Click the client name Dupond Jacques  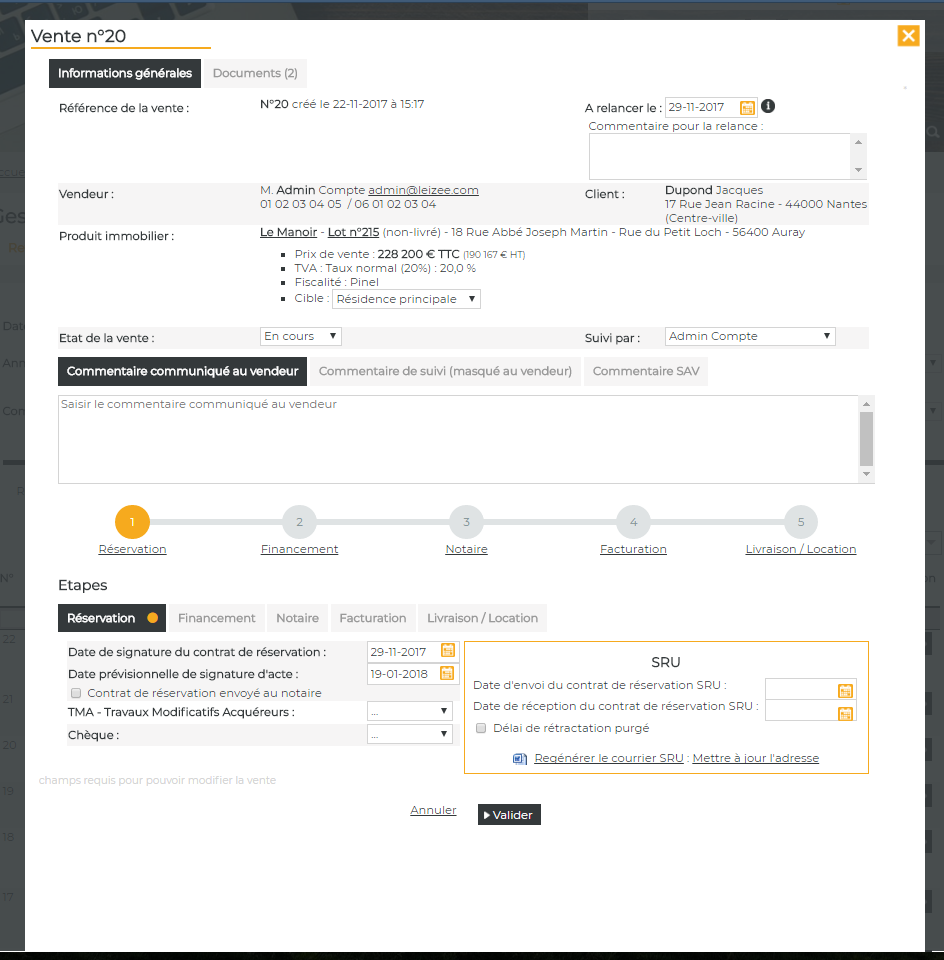(714, 190)
